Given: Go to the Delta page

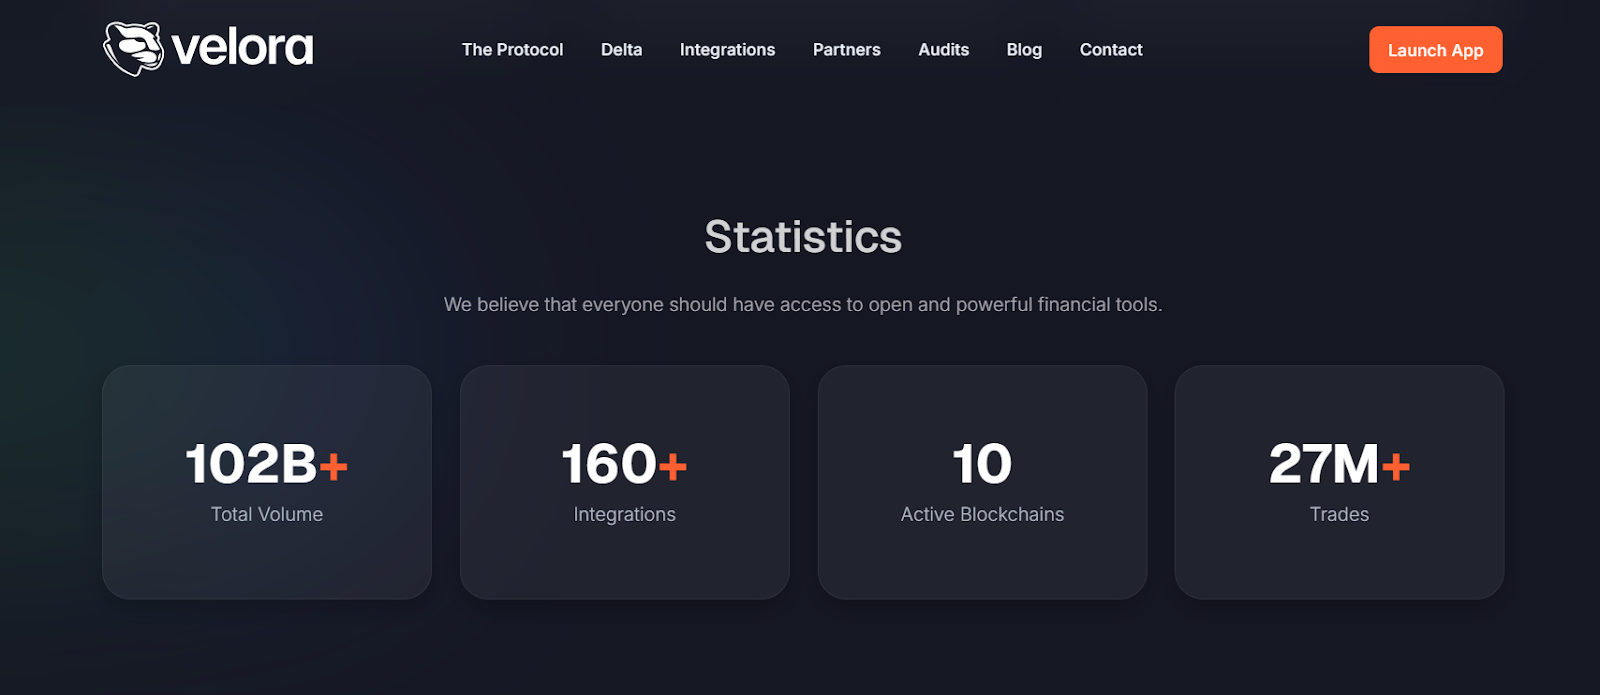Looking at the screenshot, I should pos(621,50).
